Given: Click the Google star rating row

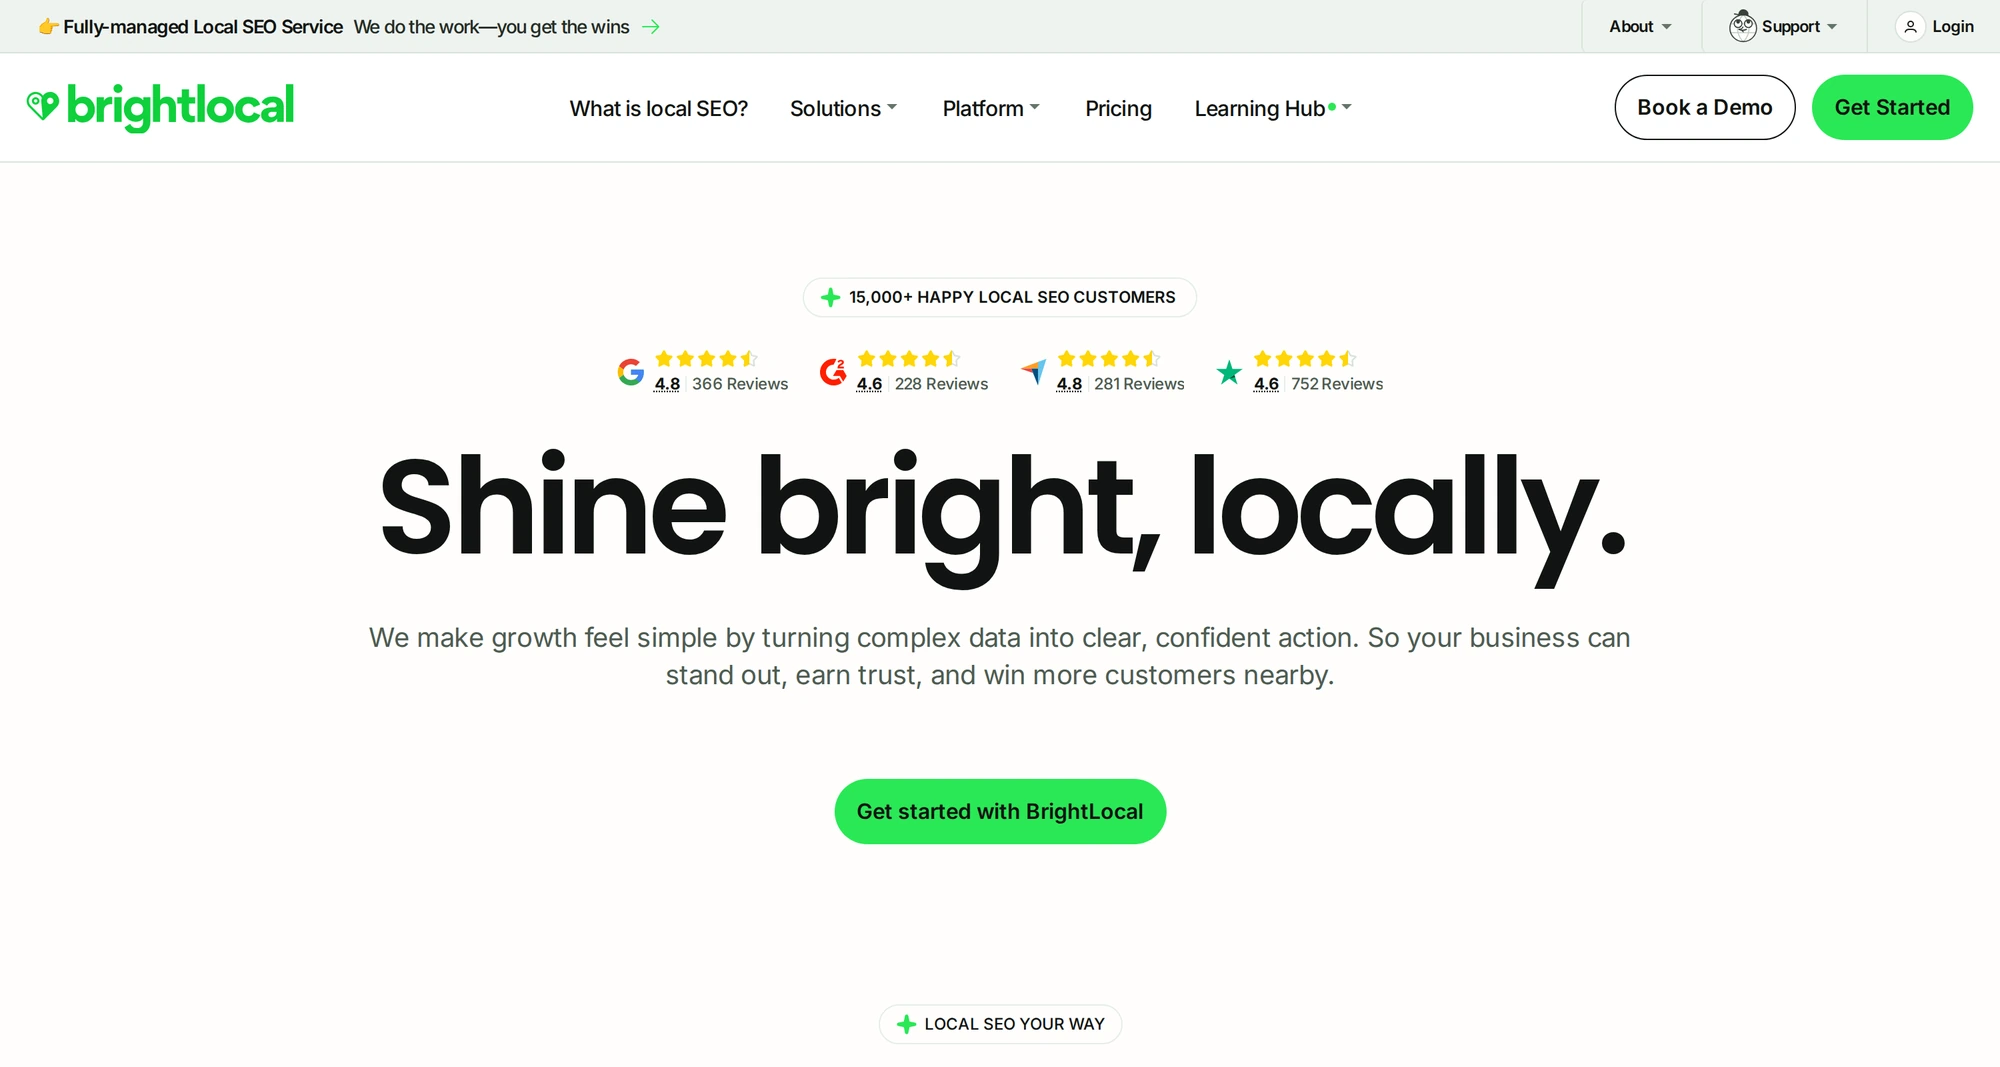Looking at the screenshot, I should coord(706,359).
